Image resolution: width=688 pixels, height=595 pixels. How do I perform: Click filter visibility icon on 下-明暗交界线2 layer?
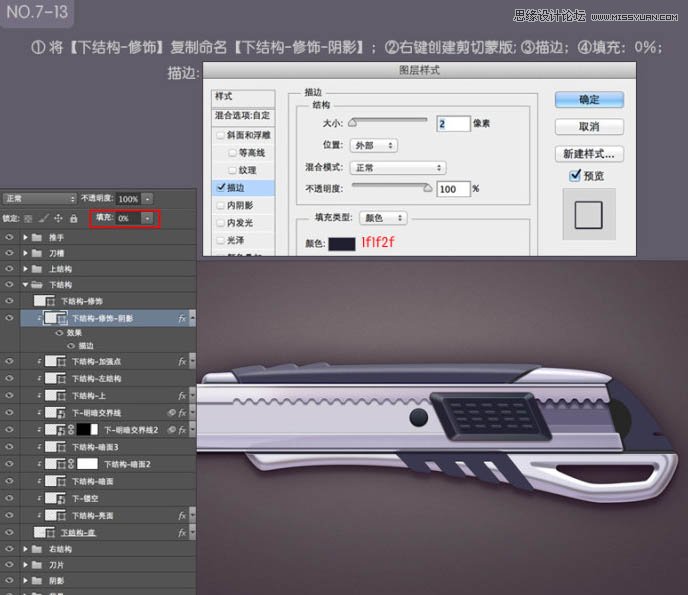coord(172,430)
